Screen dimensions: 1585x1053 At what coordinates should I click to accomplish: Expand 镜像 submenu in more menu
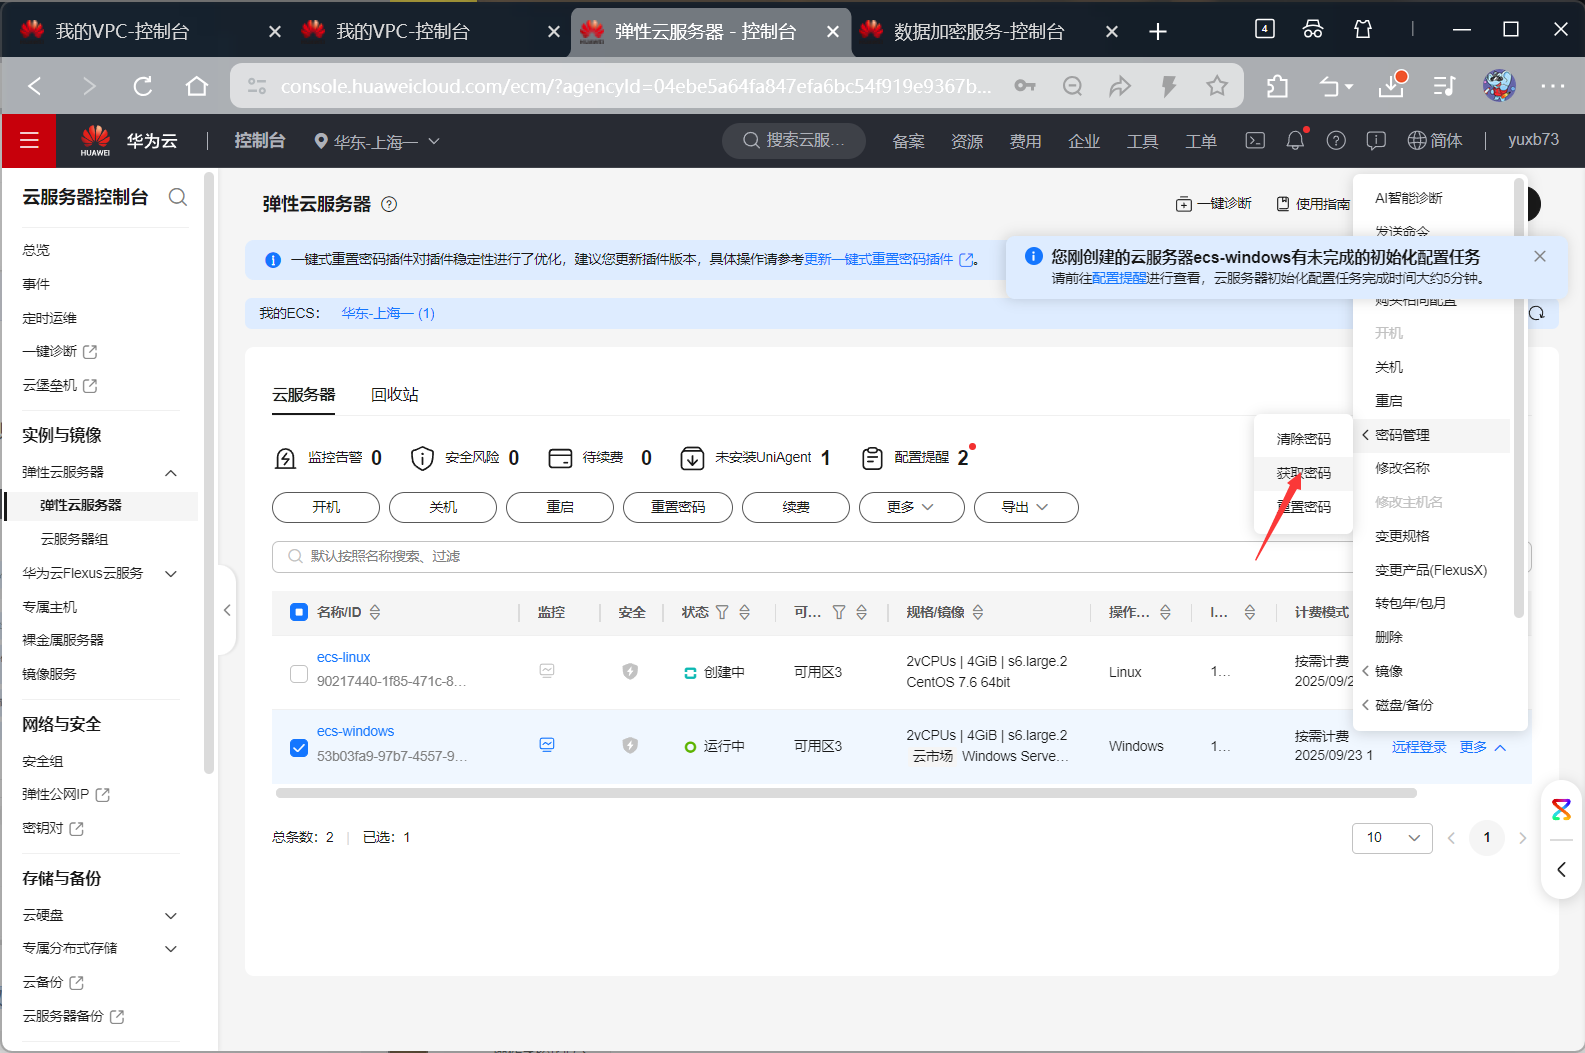coord(1388,671)
